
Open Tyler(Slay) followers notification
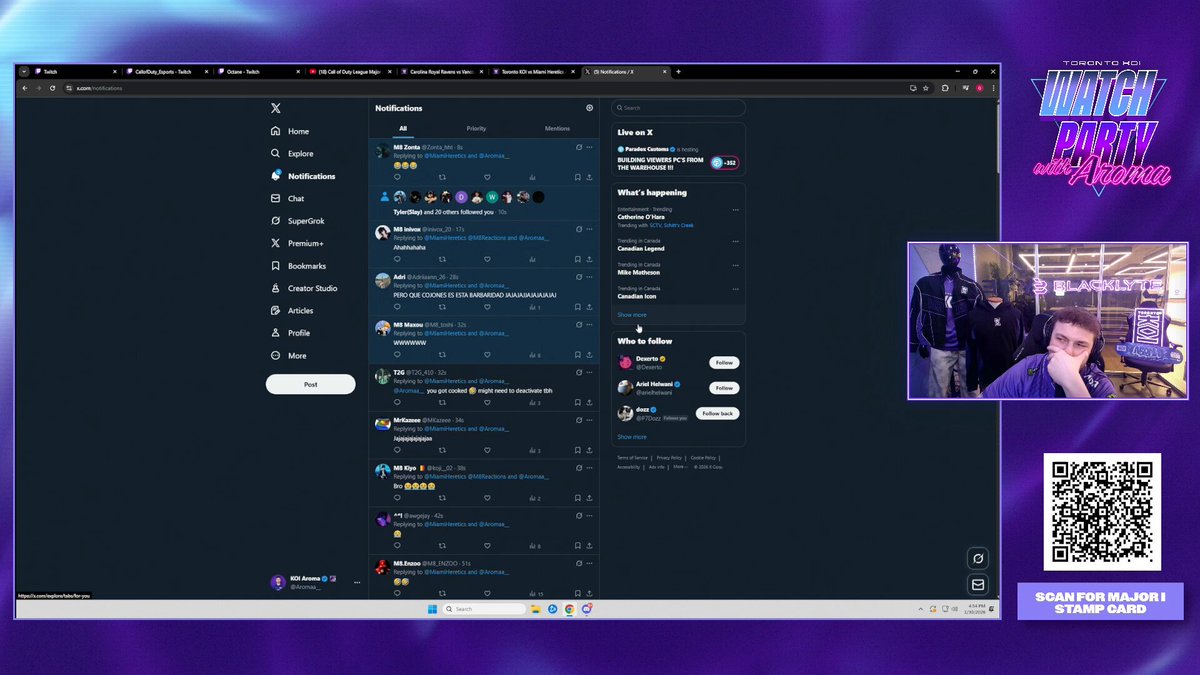[x=484, y=204]
